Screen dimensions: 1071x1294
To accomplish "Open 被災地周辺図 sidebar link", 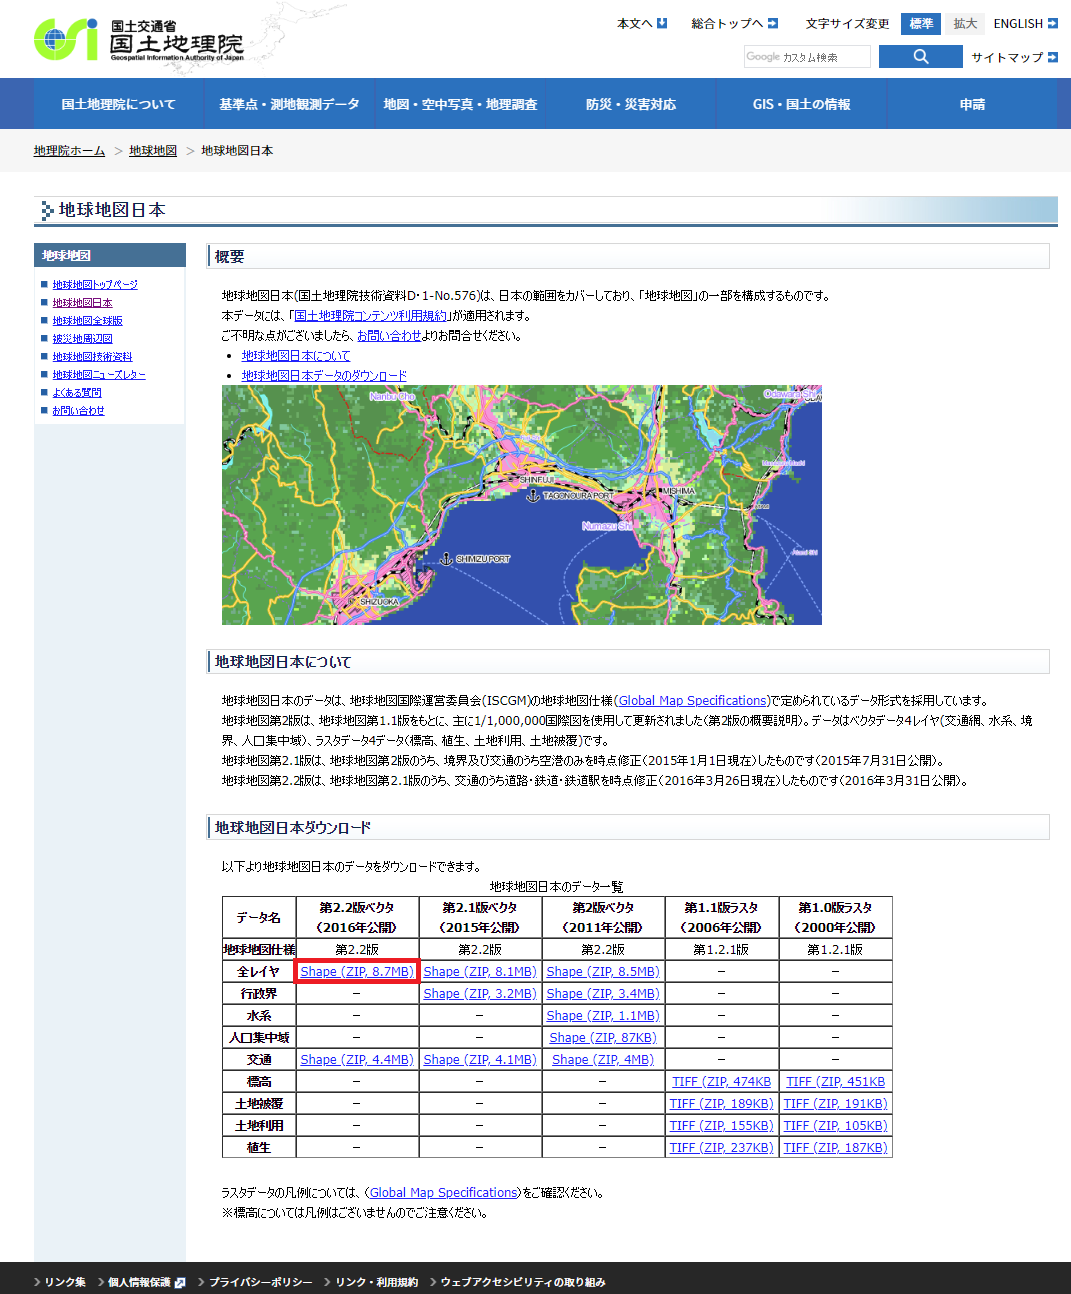I will tap(82, 339).
